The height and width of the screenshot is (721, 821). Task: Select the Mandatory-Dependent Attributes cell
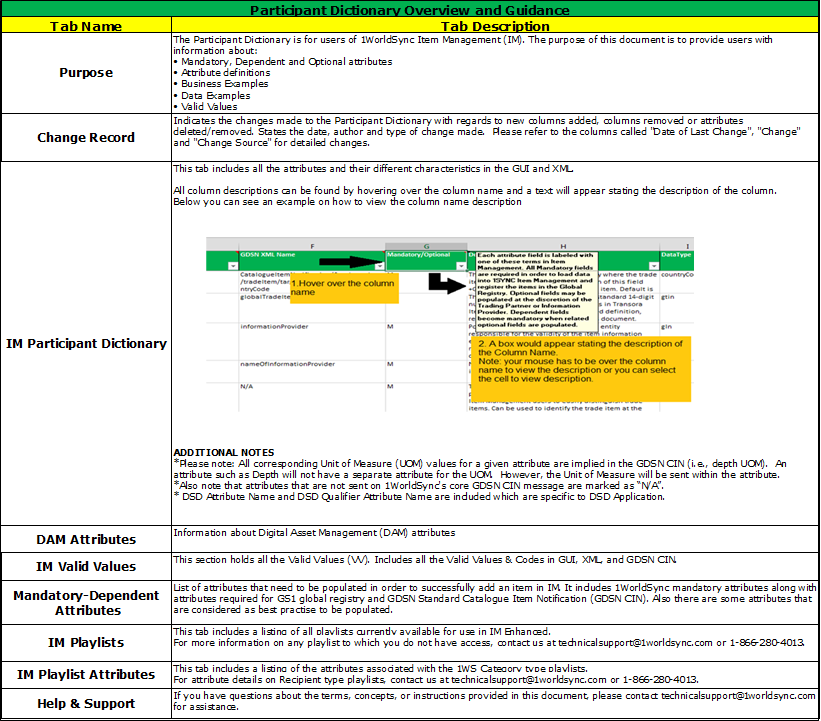pos(86,603)
